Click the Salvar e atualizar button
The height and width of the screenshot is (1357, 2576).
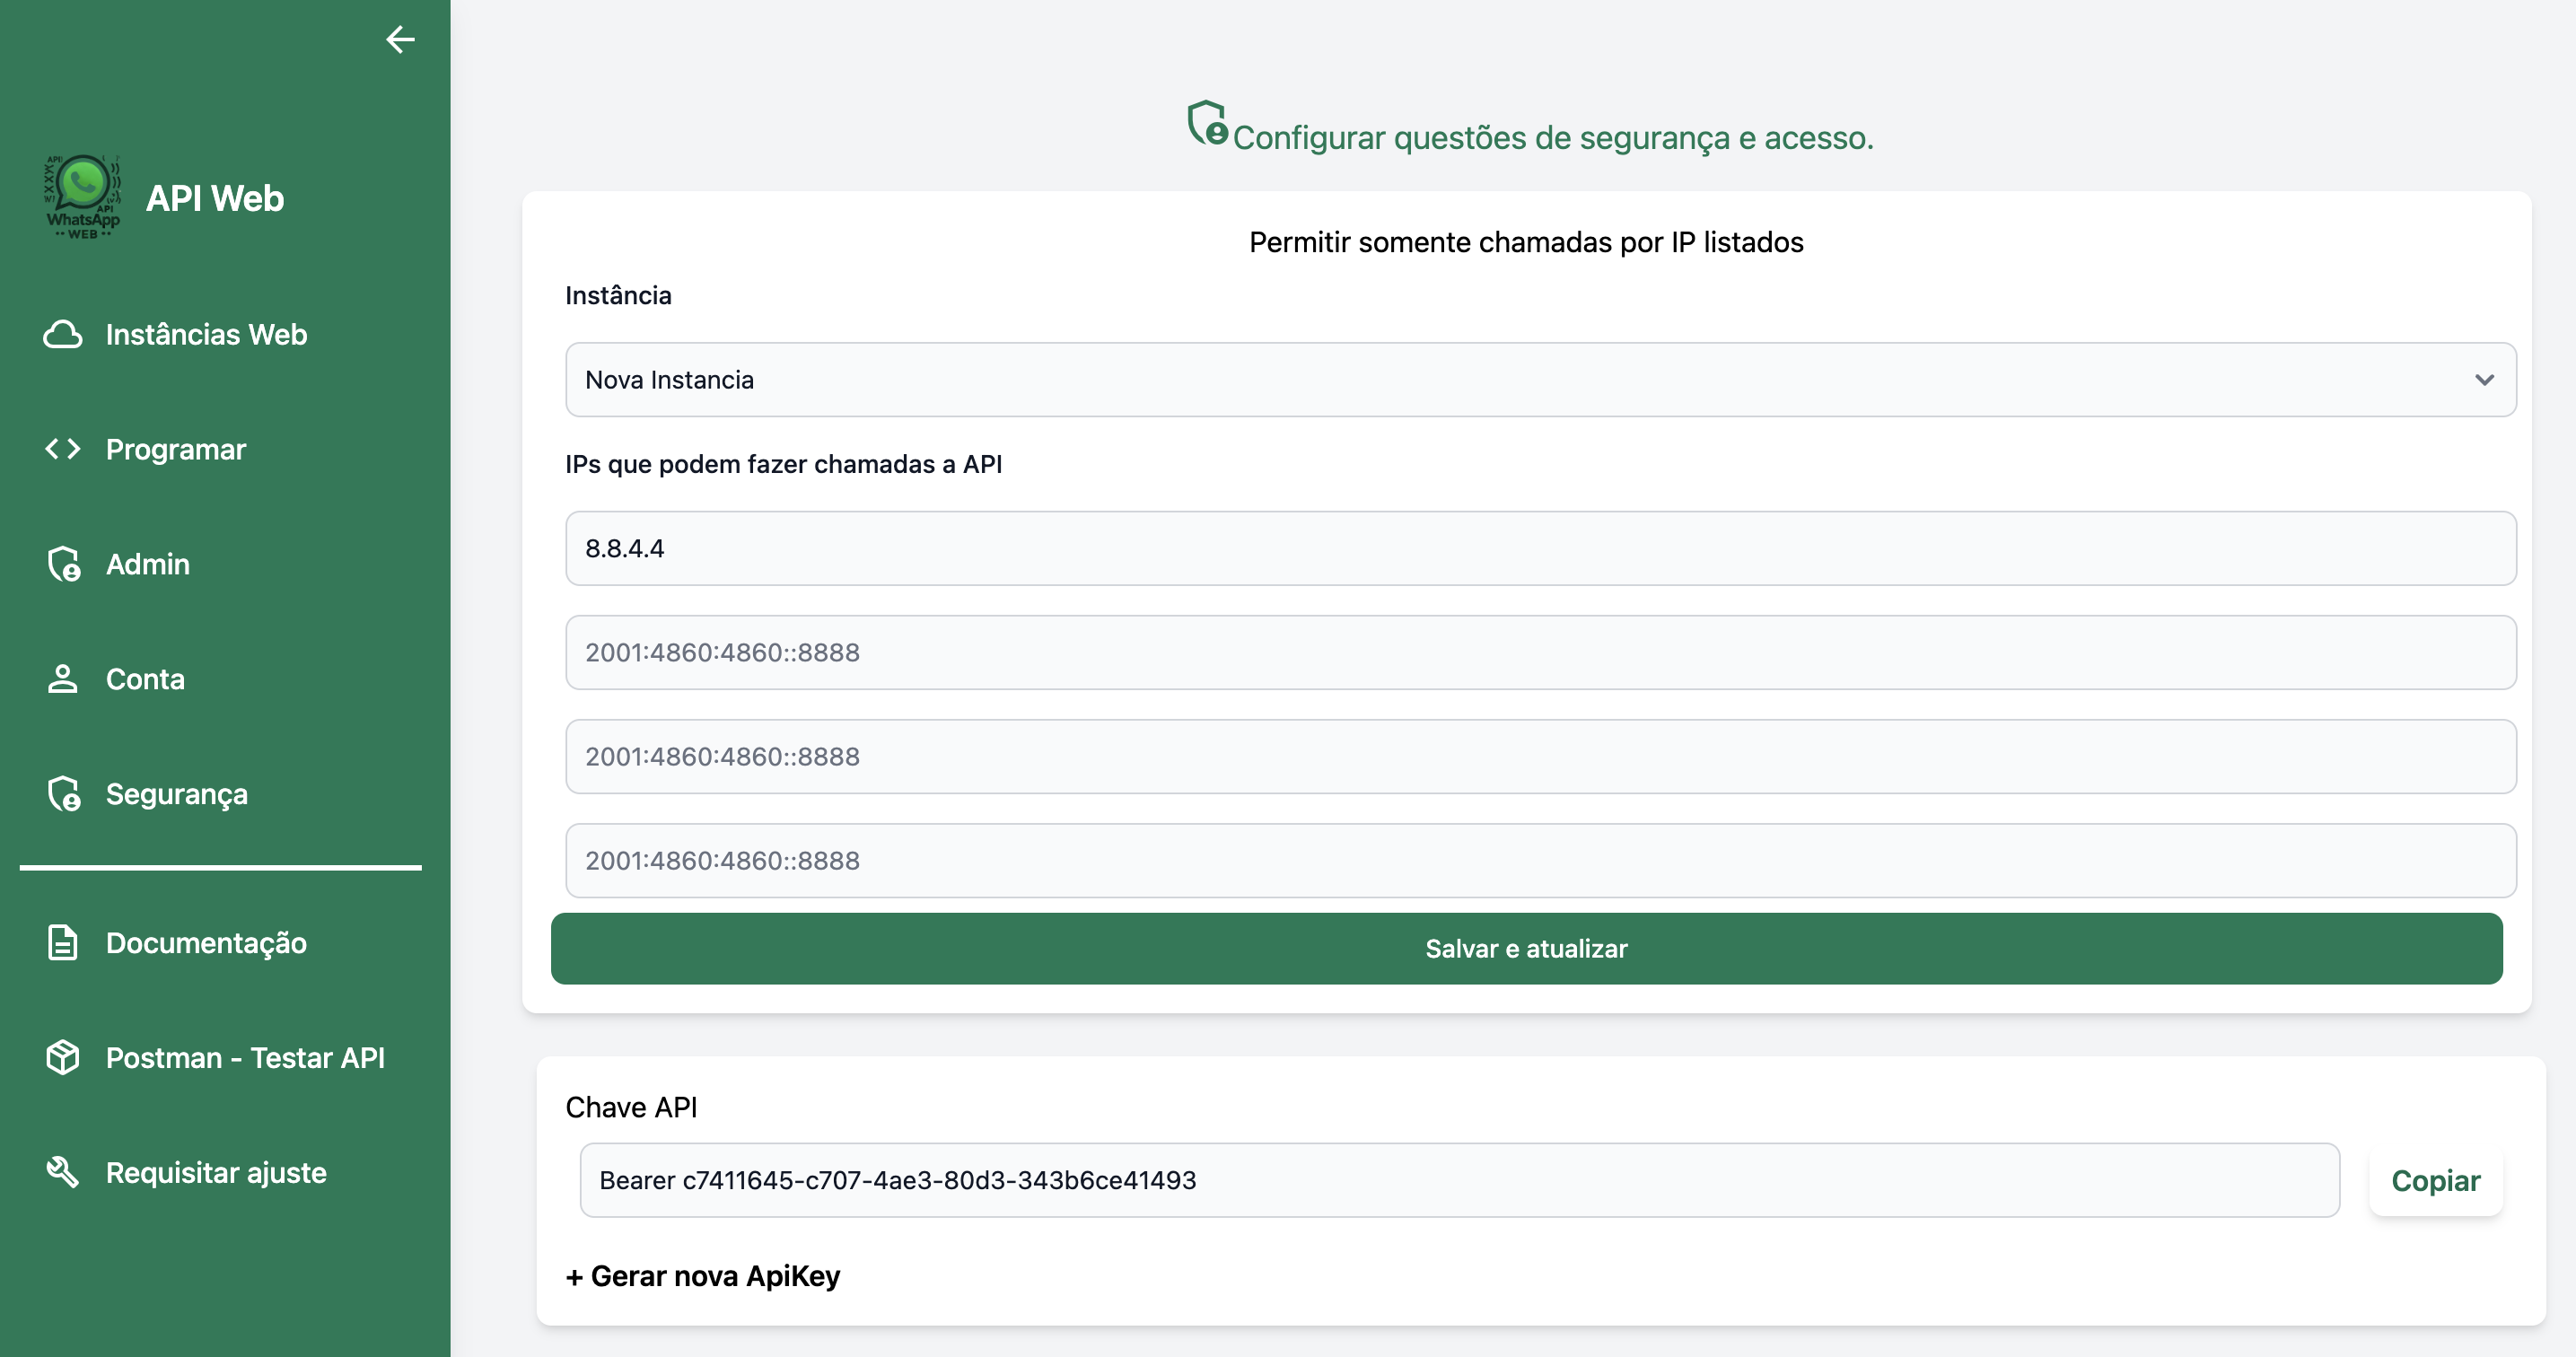[x=1526, y=948]
